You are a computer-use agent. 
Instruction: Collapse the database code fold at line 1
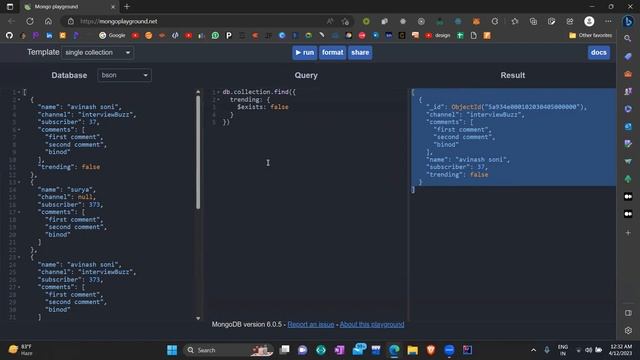19,92
